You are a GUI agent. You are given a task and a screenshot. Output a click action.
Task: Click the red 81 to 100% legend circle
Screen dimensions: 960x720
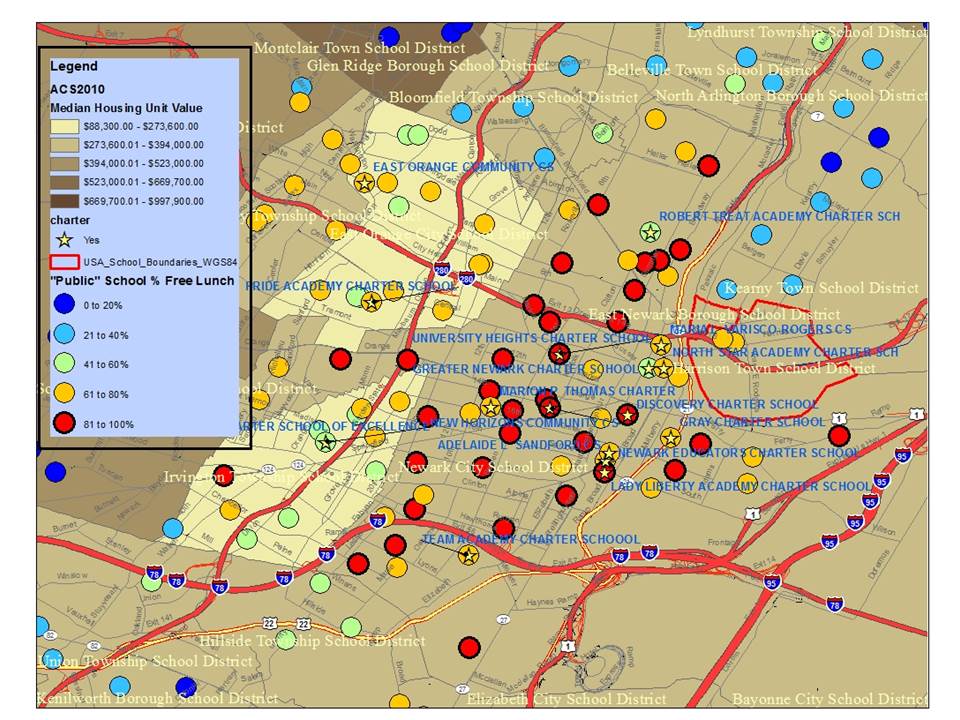pyautogui.click(x=63, y=424)
